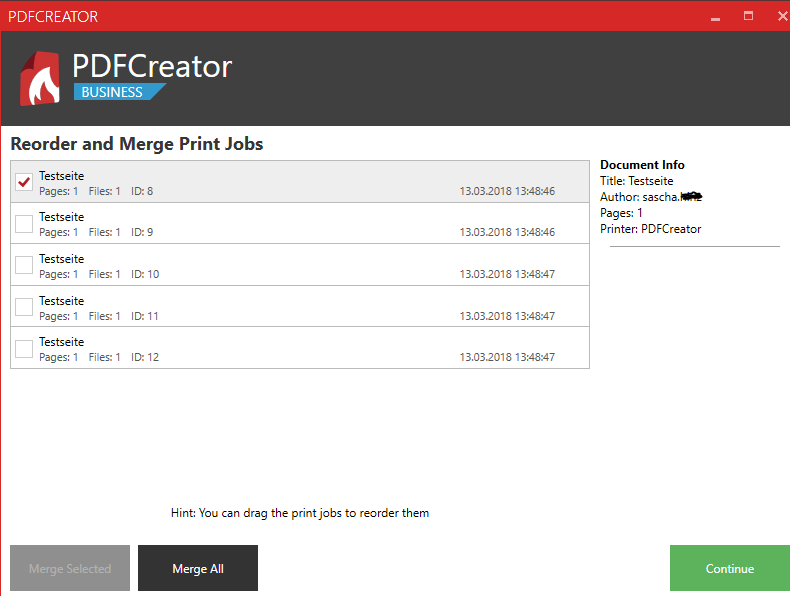Select the Testseite row with ID: 9

[300, 224]
